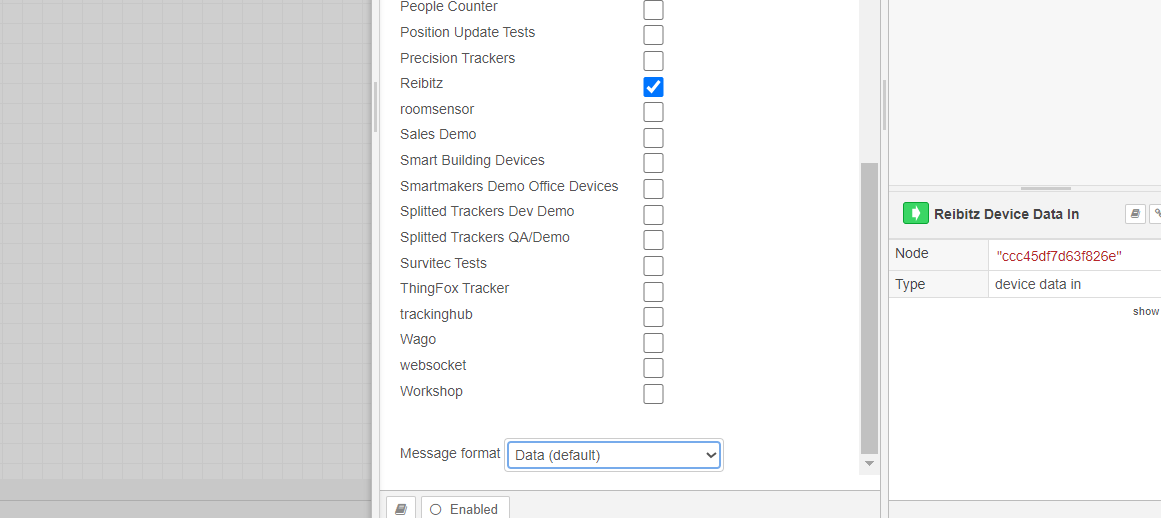Tick the Smart Building Devices checkbox
This screenshot has height=518, width=1161.
[653, 163]
